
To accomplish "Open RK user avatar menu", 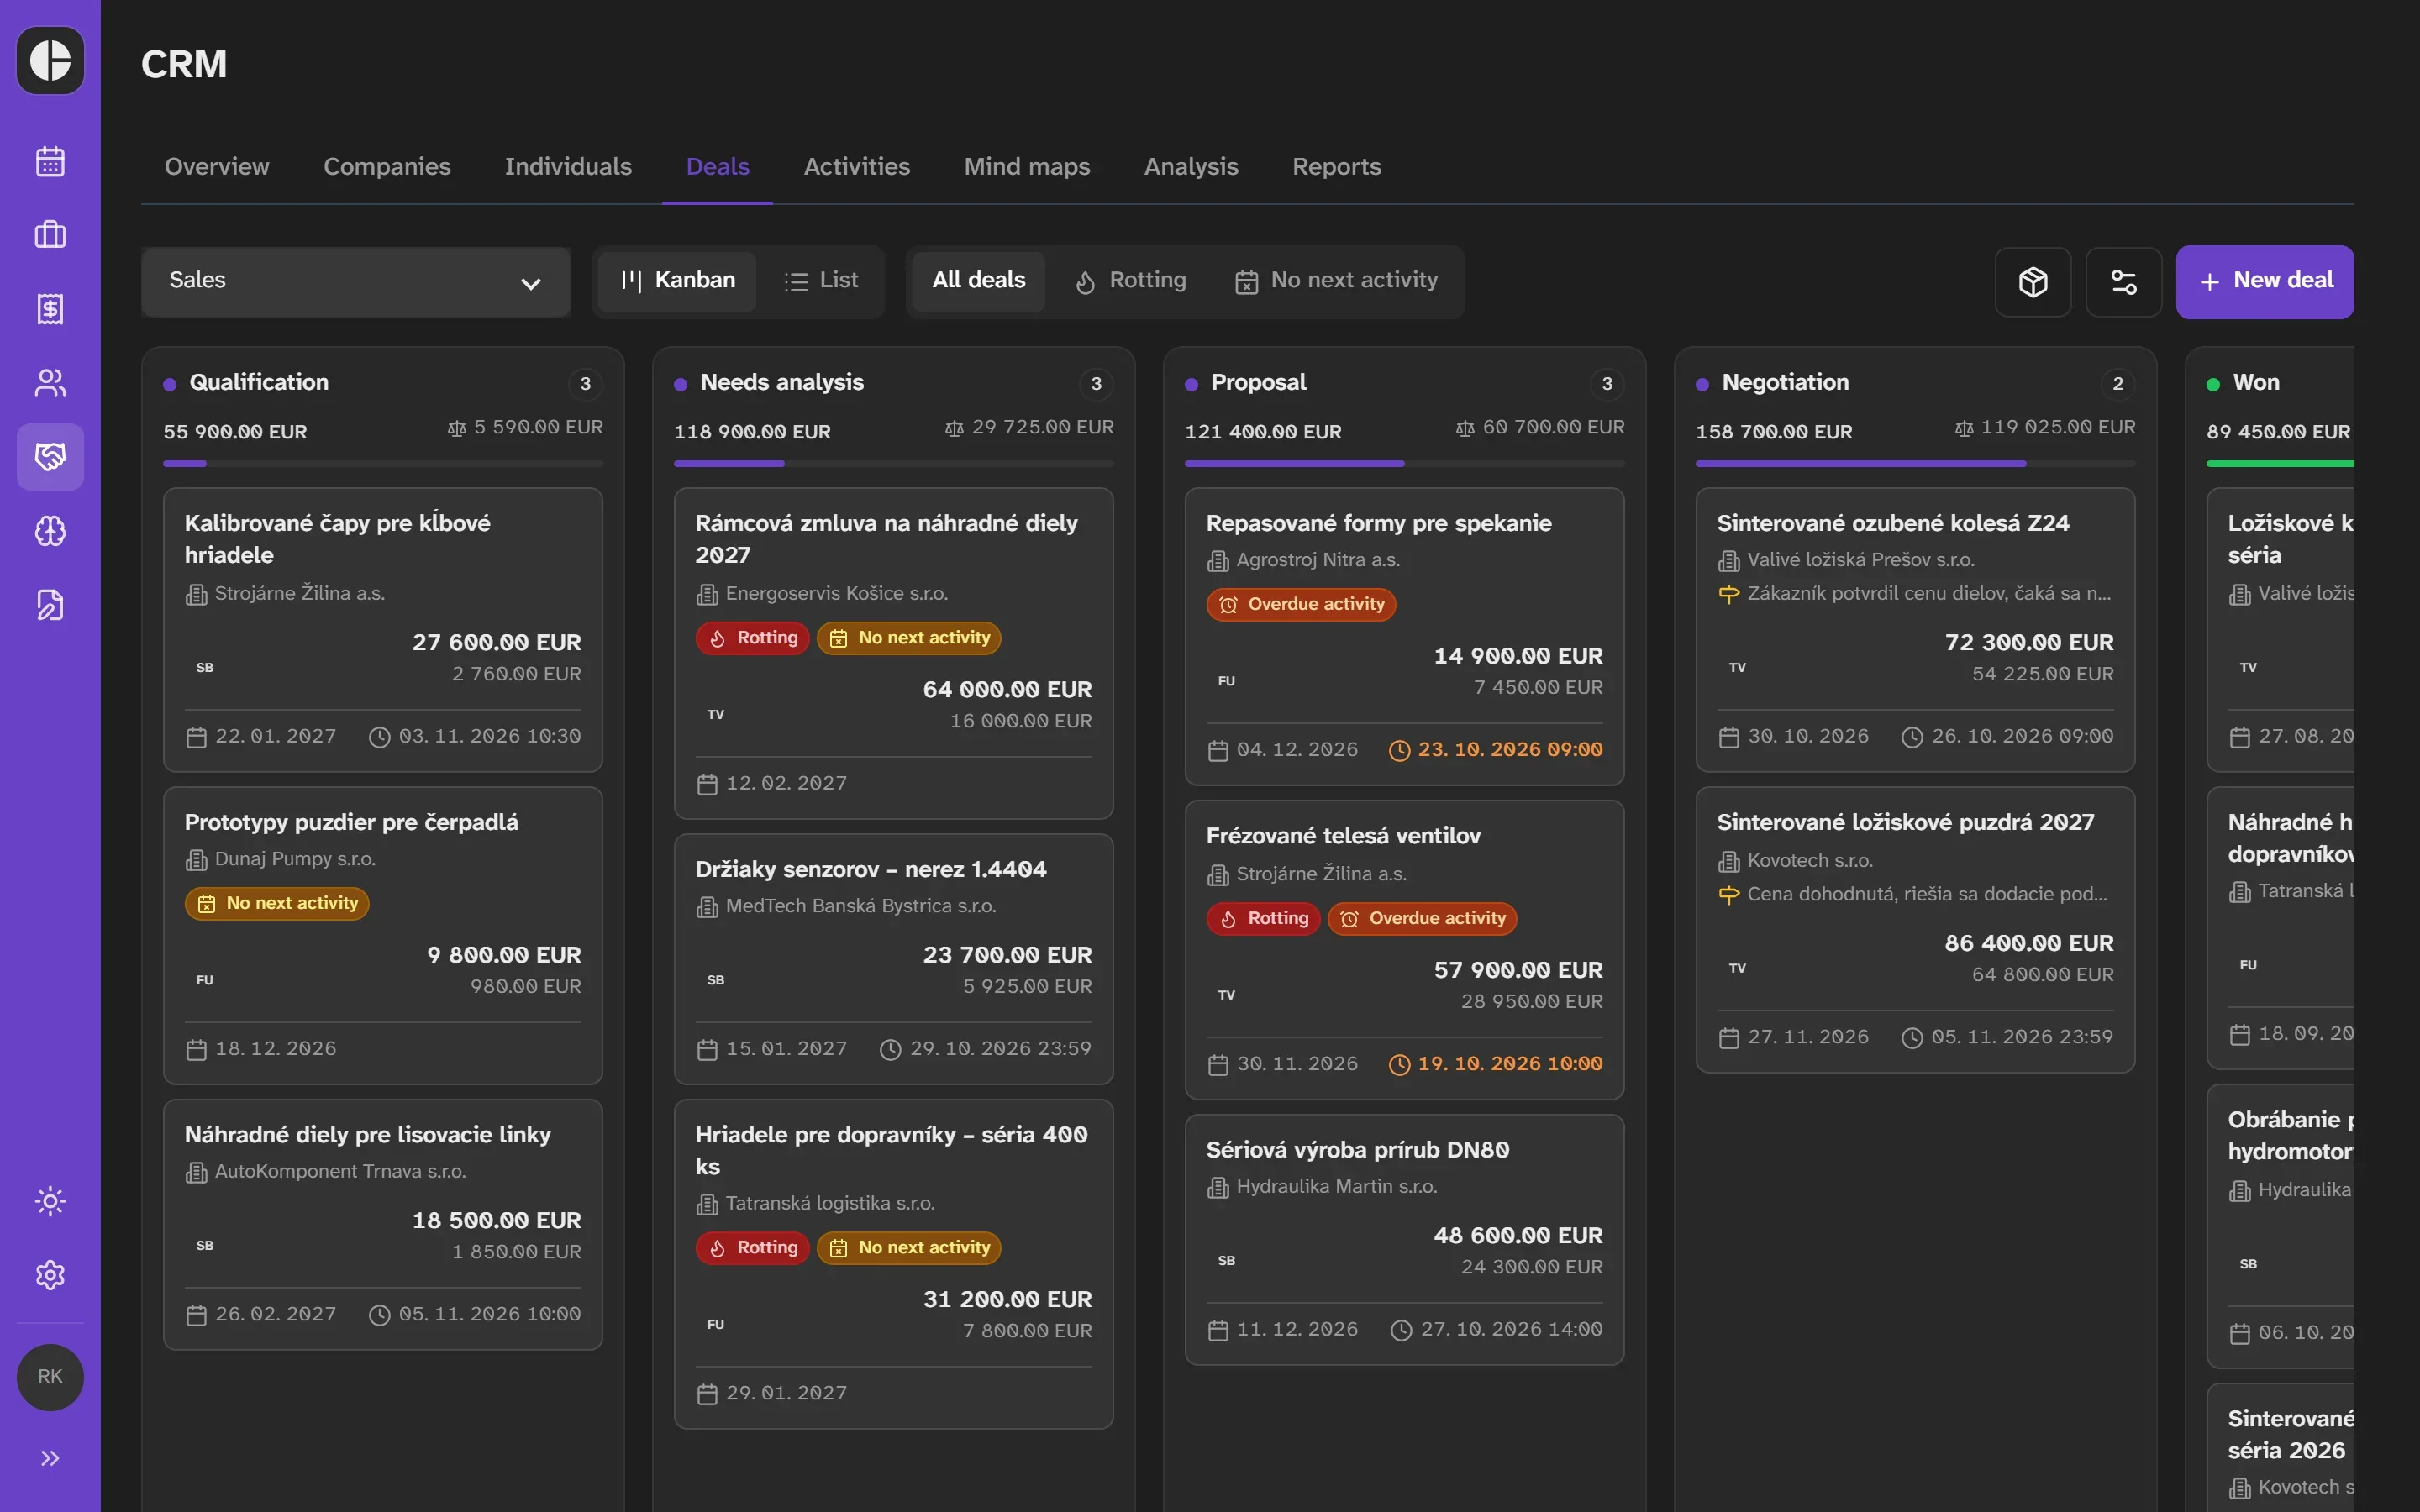I will [50, 1377].
